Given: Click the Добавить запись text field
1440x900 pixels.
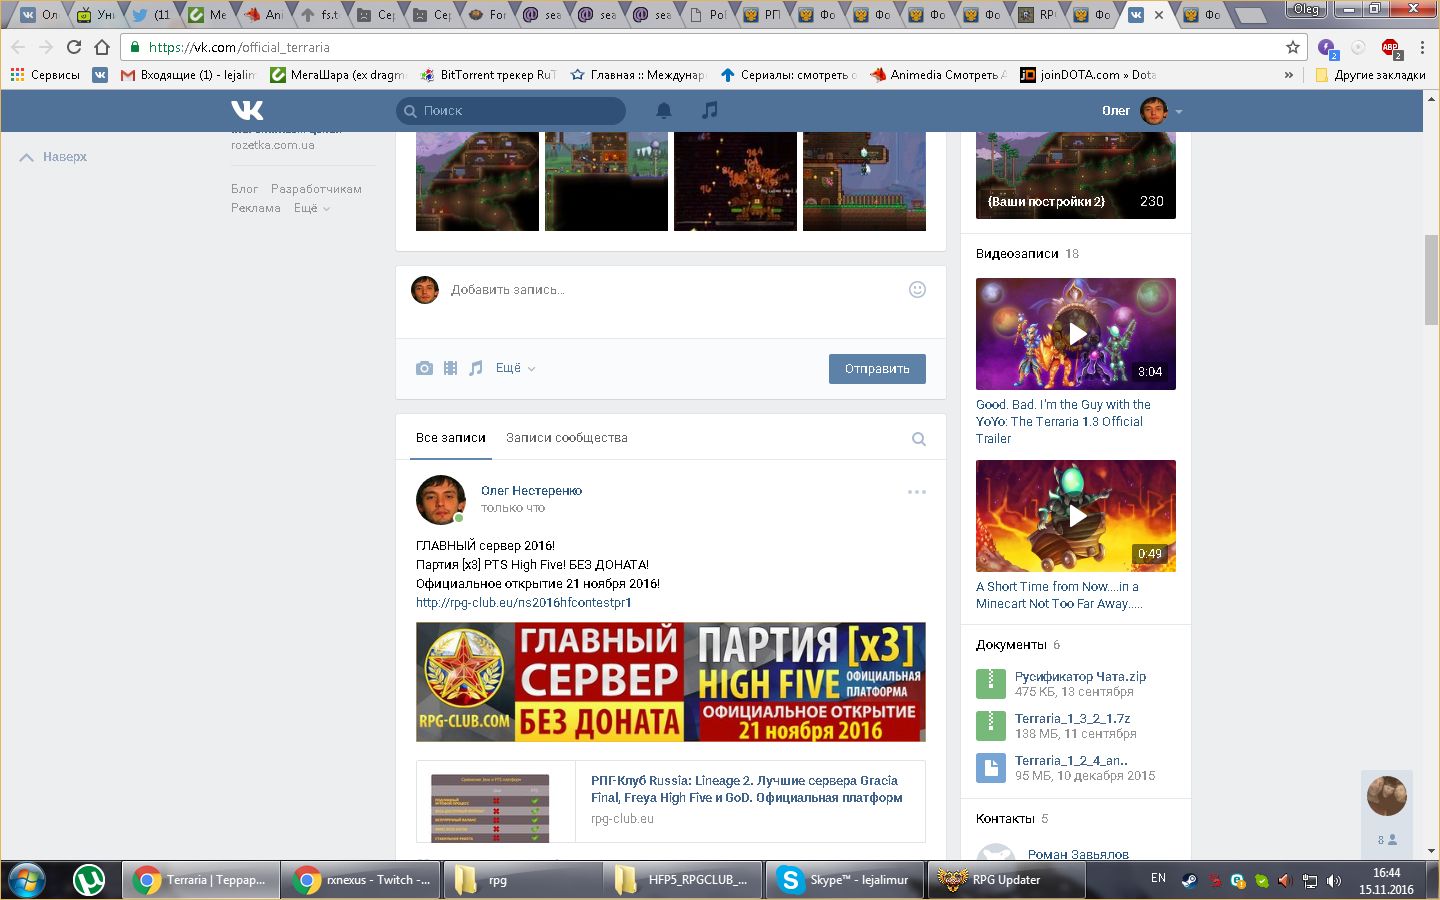Looking at the screenshot, I should tap(670, 290).
